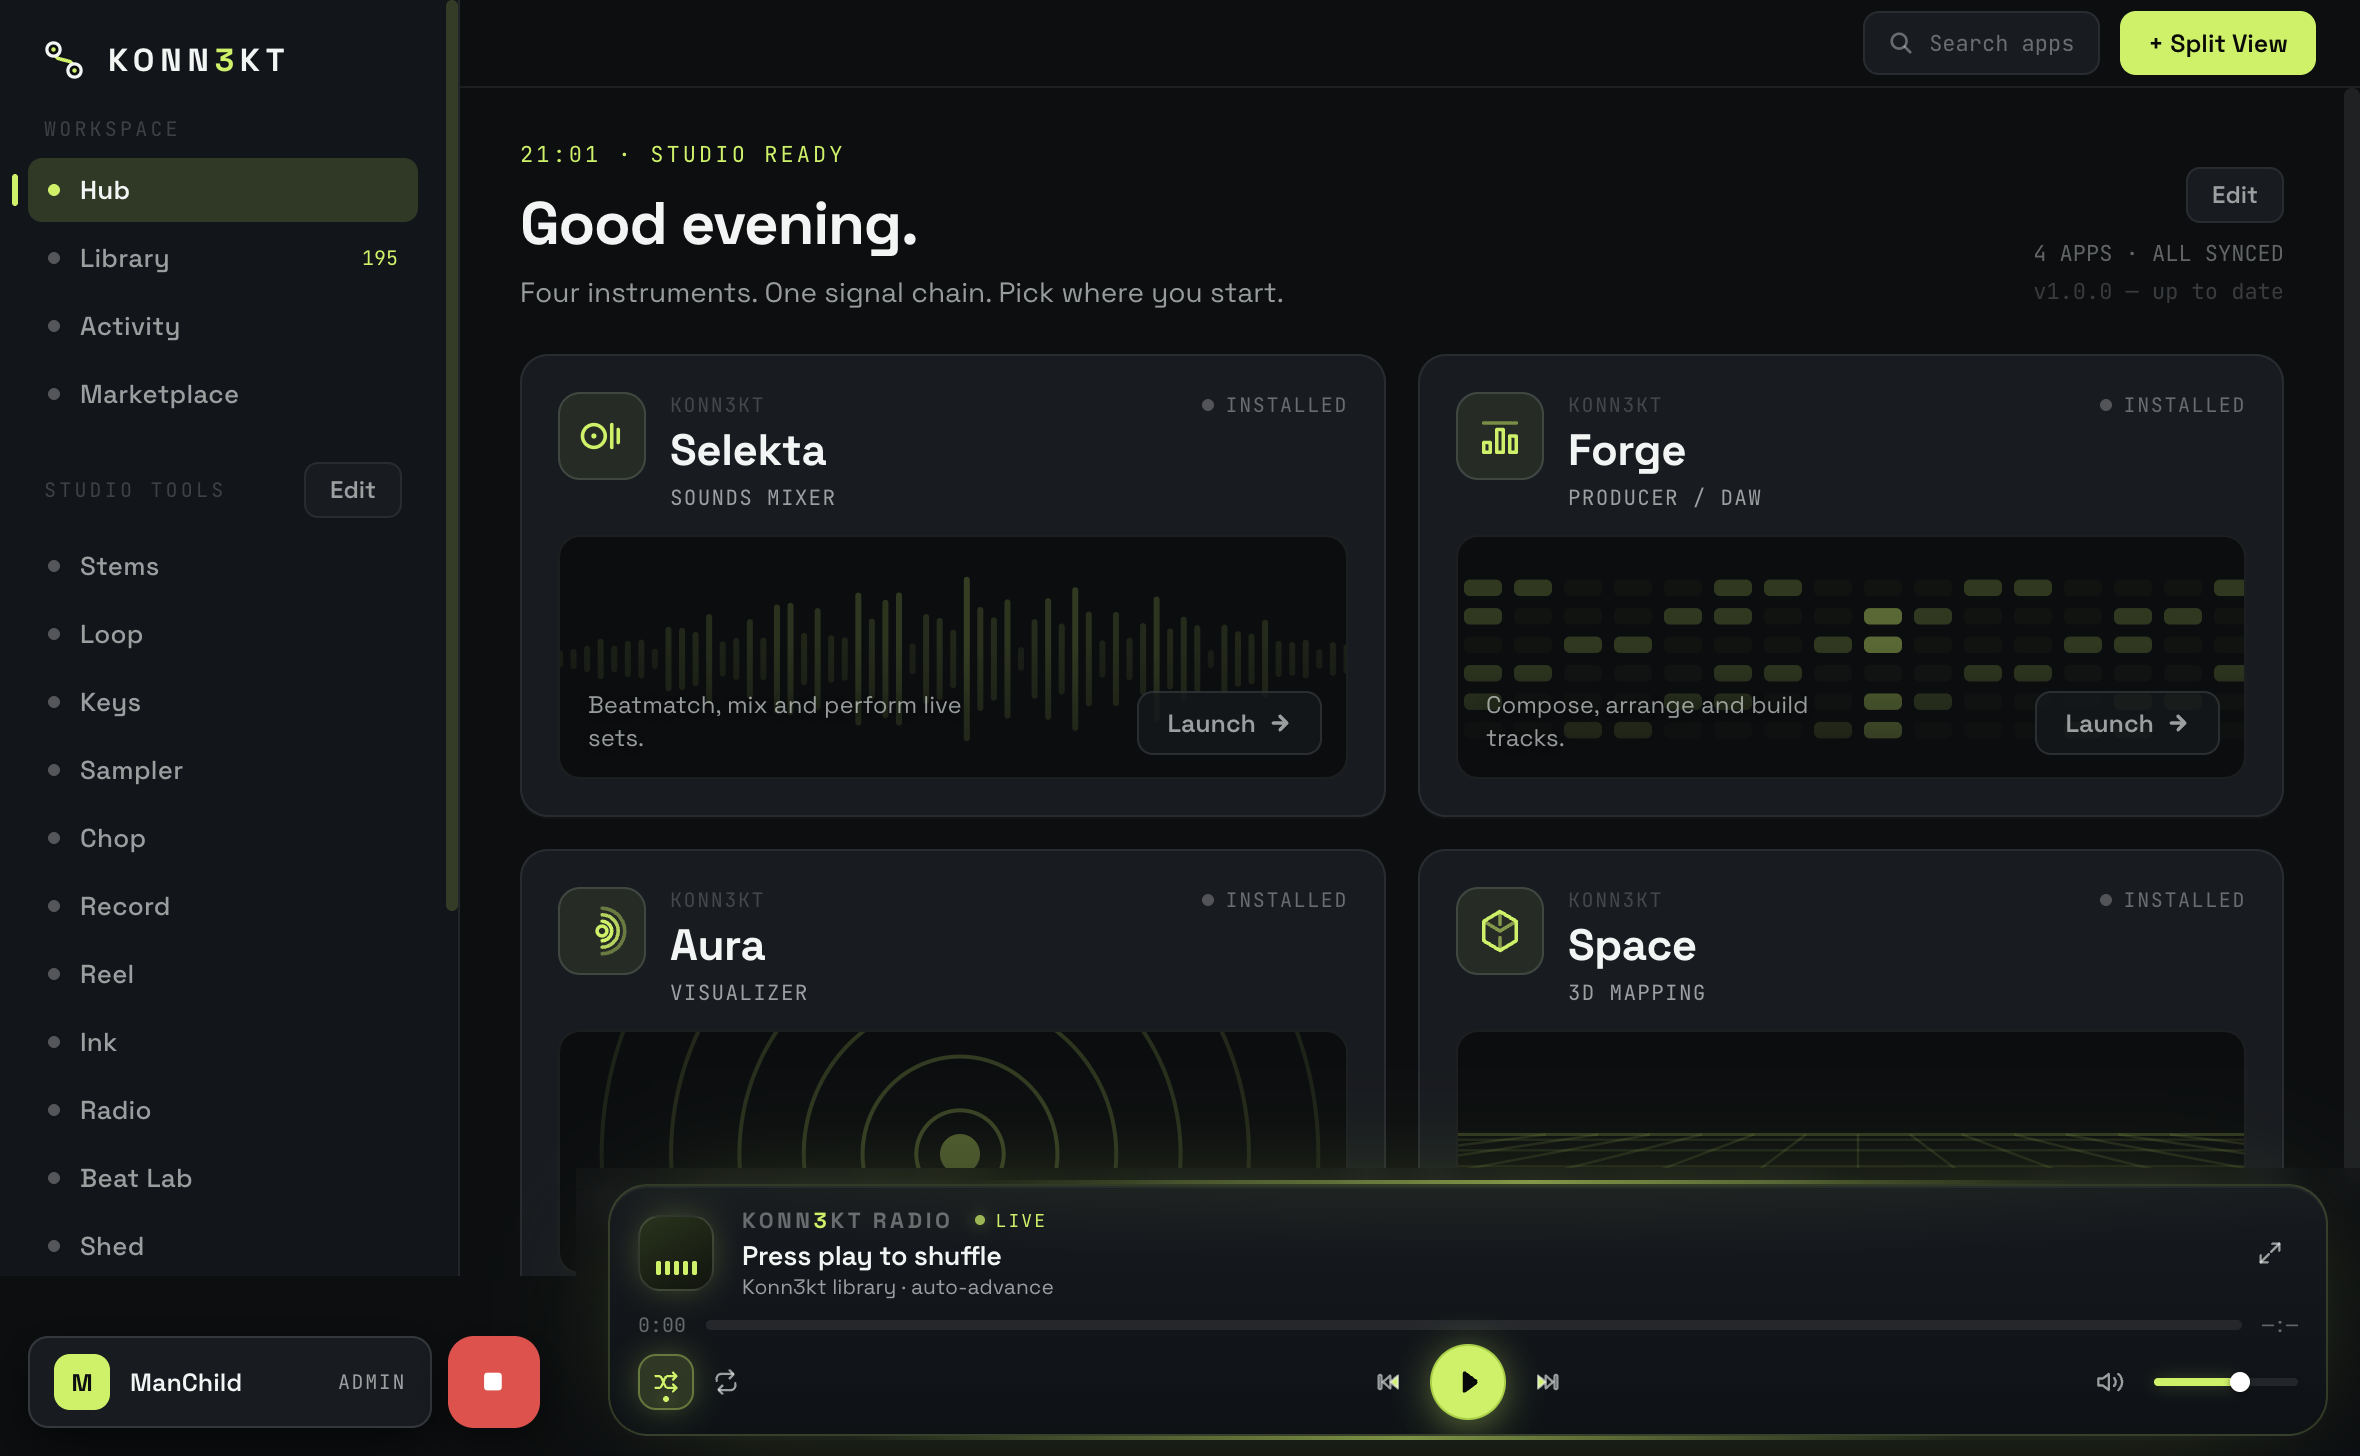
Task: Click the radio equalizer bars thumbnail
Action: pos(676,1253)
